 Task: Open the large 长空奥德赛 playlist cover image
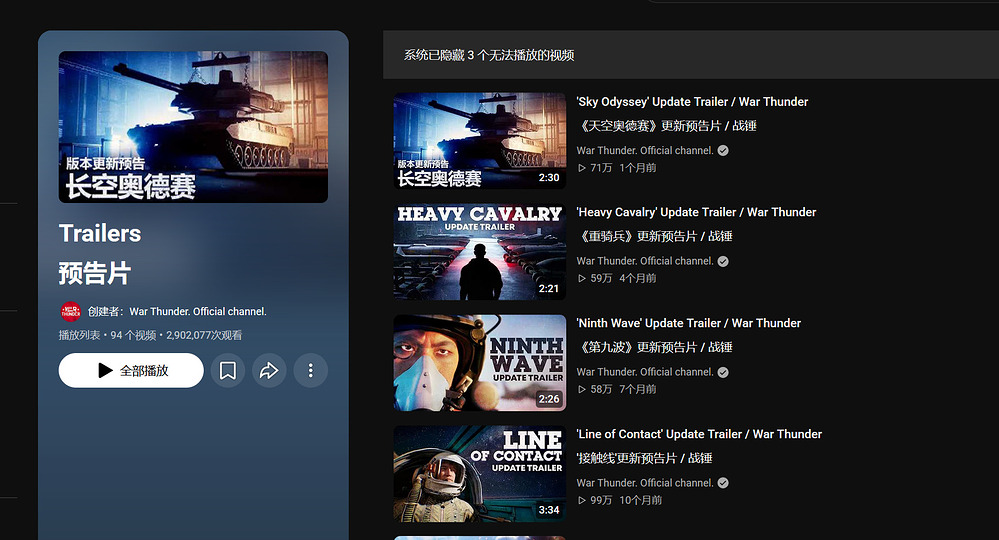(193, 127)
